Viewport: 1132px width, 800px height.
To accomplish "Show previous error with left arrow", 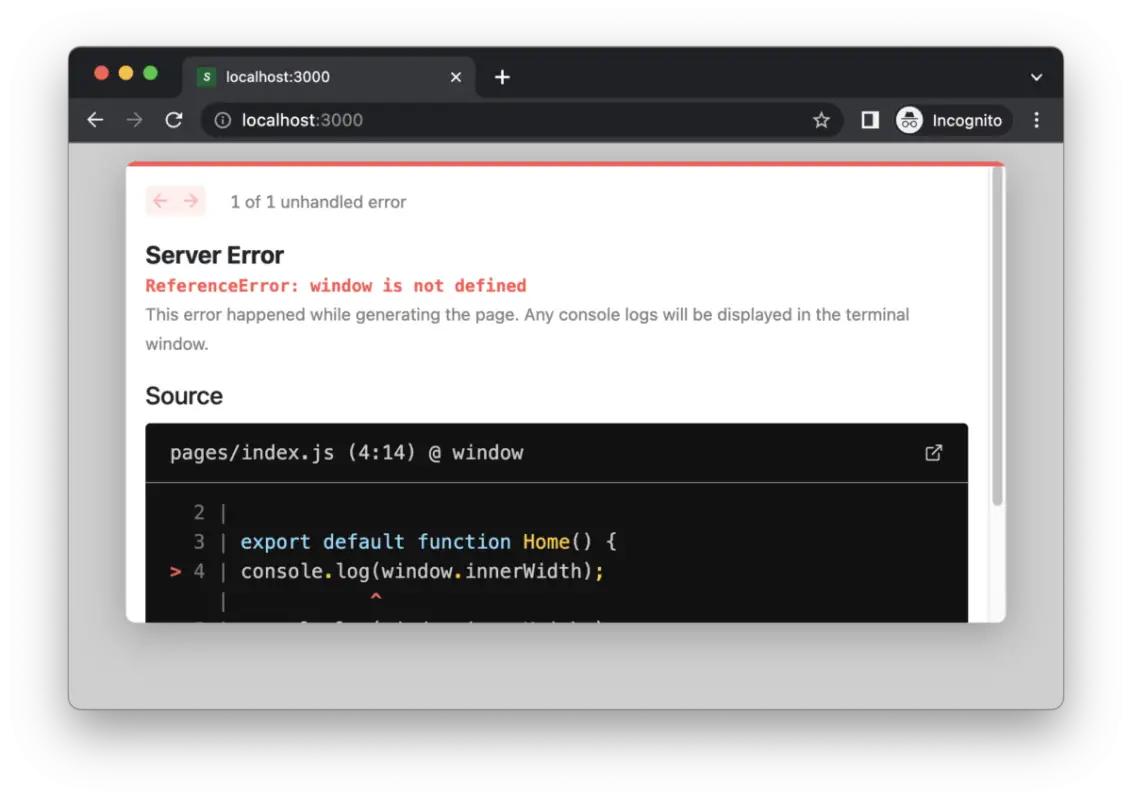I will [x=160, y=201].
